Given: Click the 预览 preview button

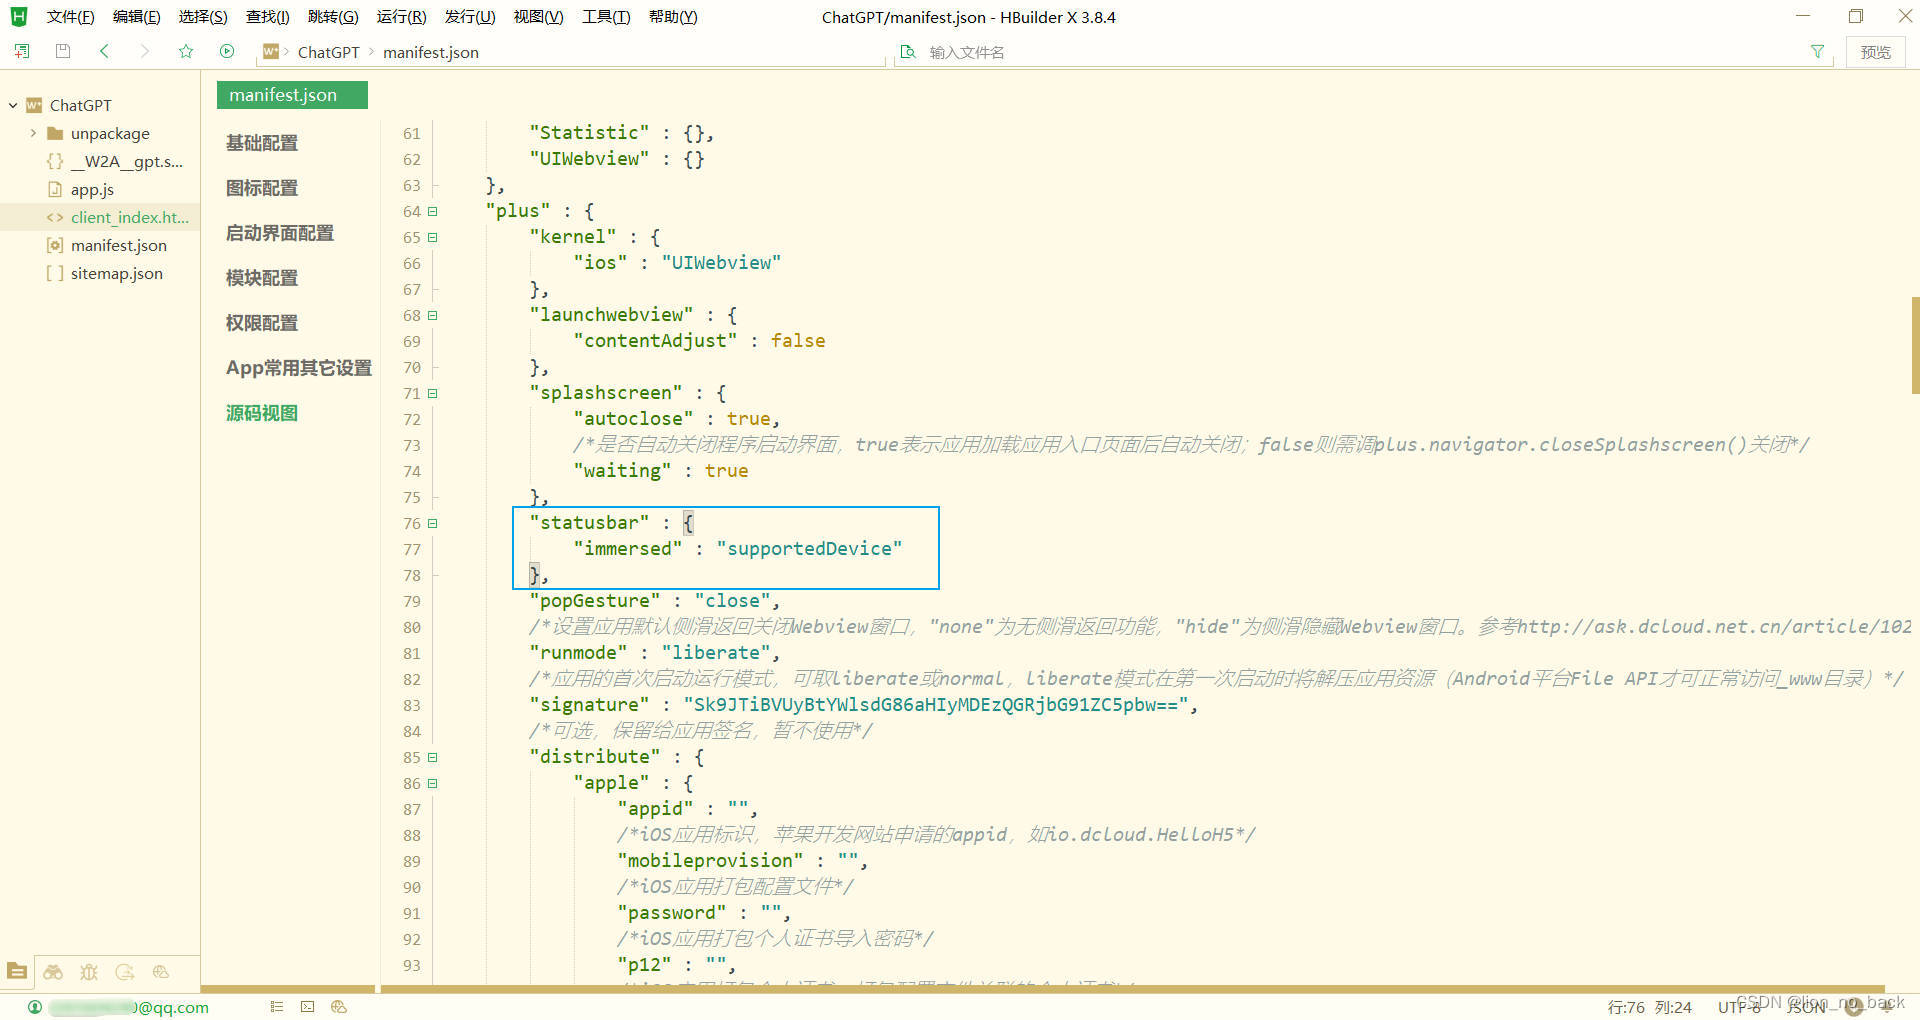Looking at the screenshot, I should (x=1875, y=52).
